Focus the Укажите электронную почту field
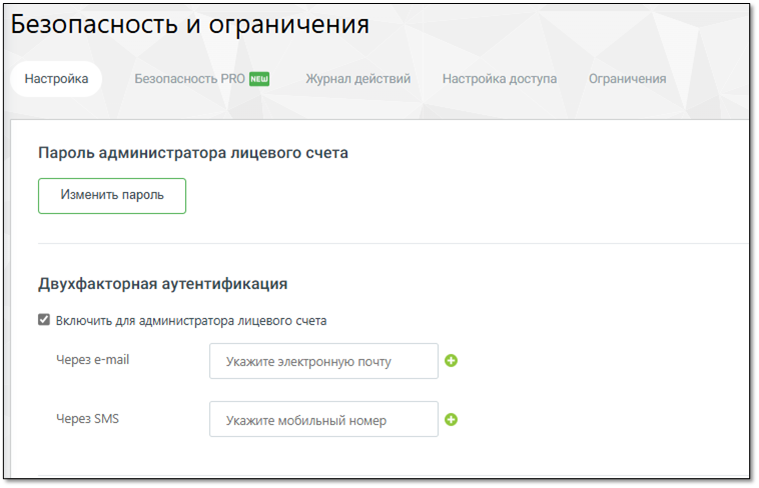 click(324, 361)
